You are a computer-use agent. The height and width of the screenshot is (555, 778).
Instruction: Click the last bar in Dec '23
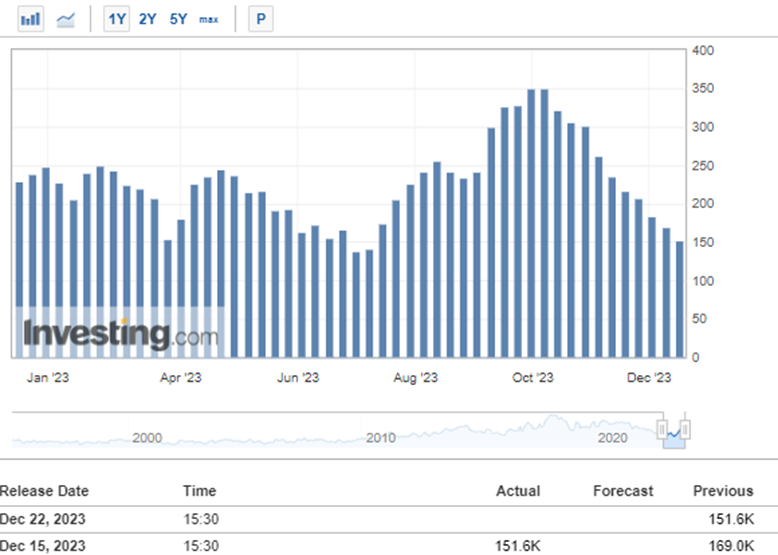coord(680,300)
